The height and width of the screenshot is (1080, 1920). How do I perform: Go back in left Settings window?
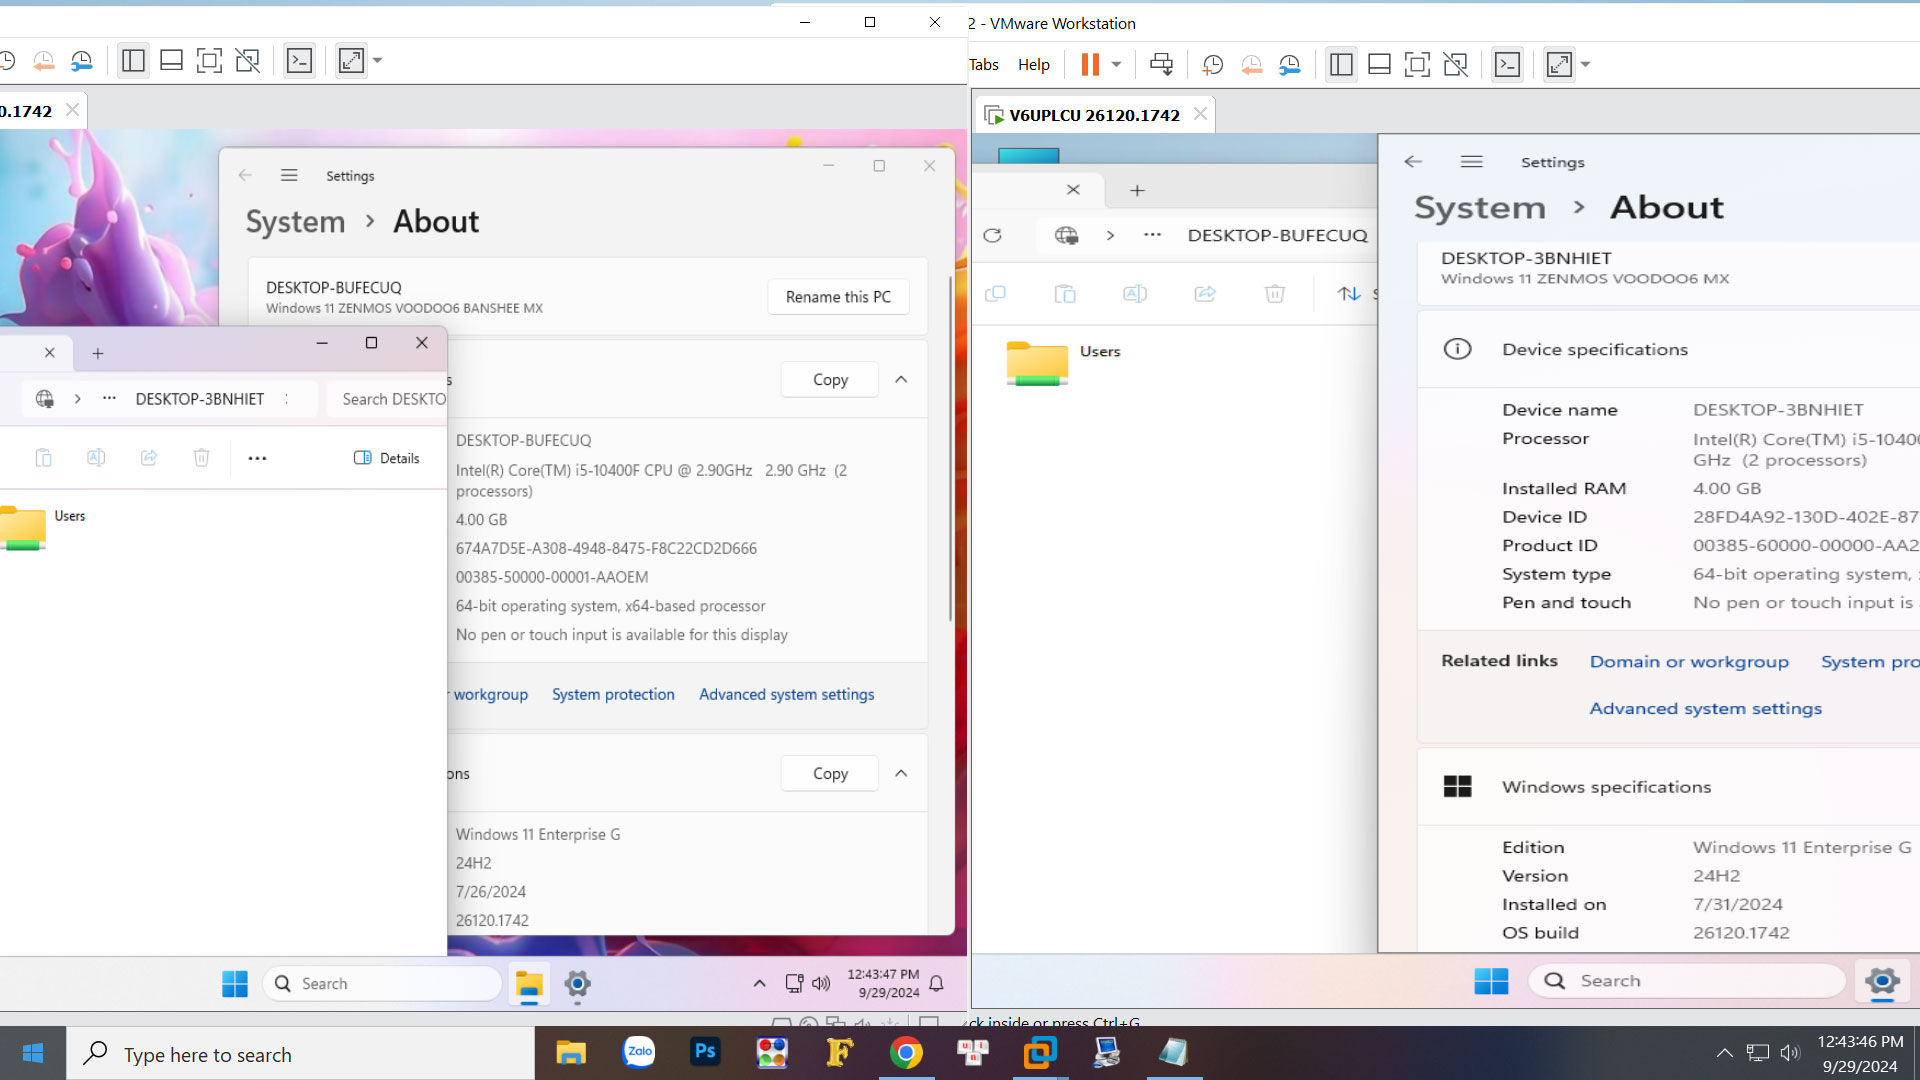pos(245,176)
